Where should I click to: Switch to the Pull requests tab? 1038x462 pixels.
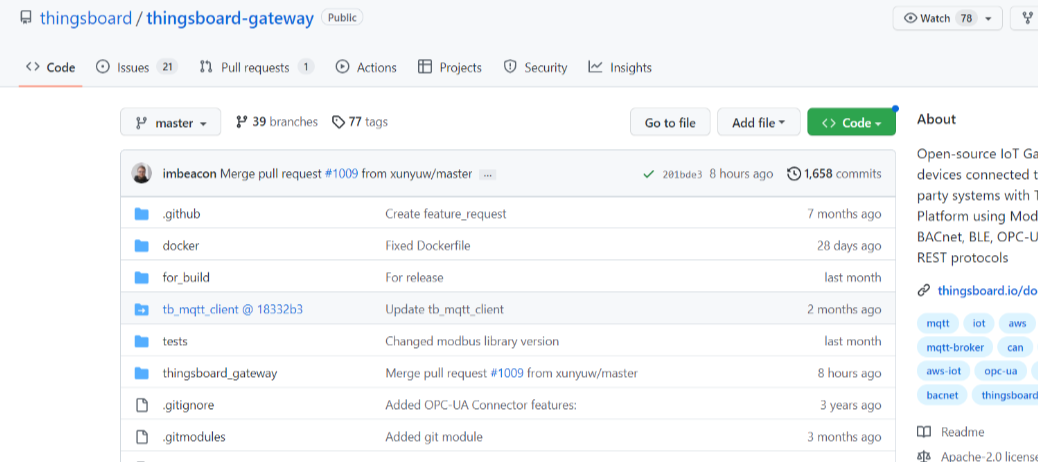[256, 68]
